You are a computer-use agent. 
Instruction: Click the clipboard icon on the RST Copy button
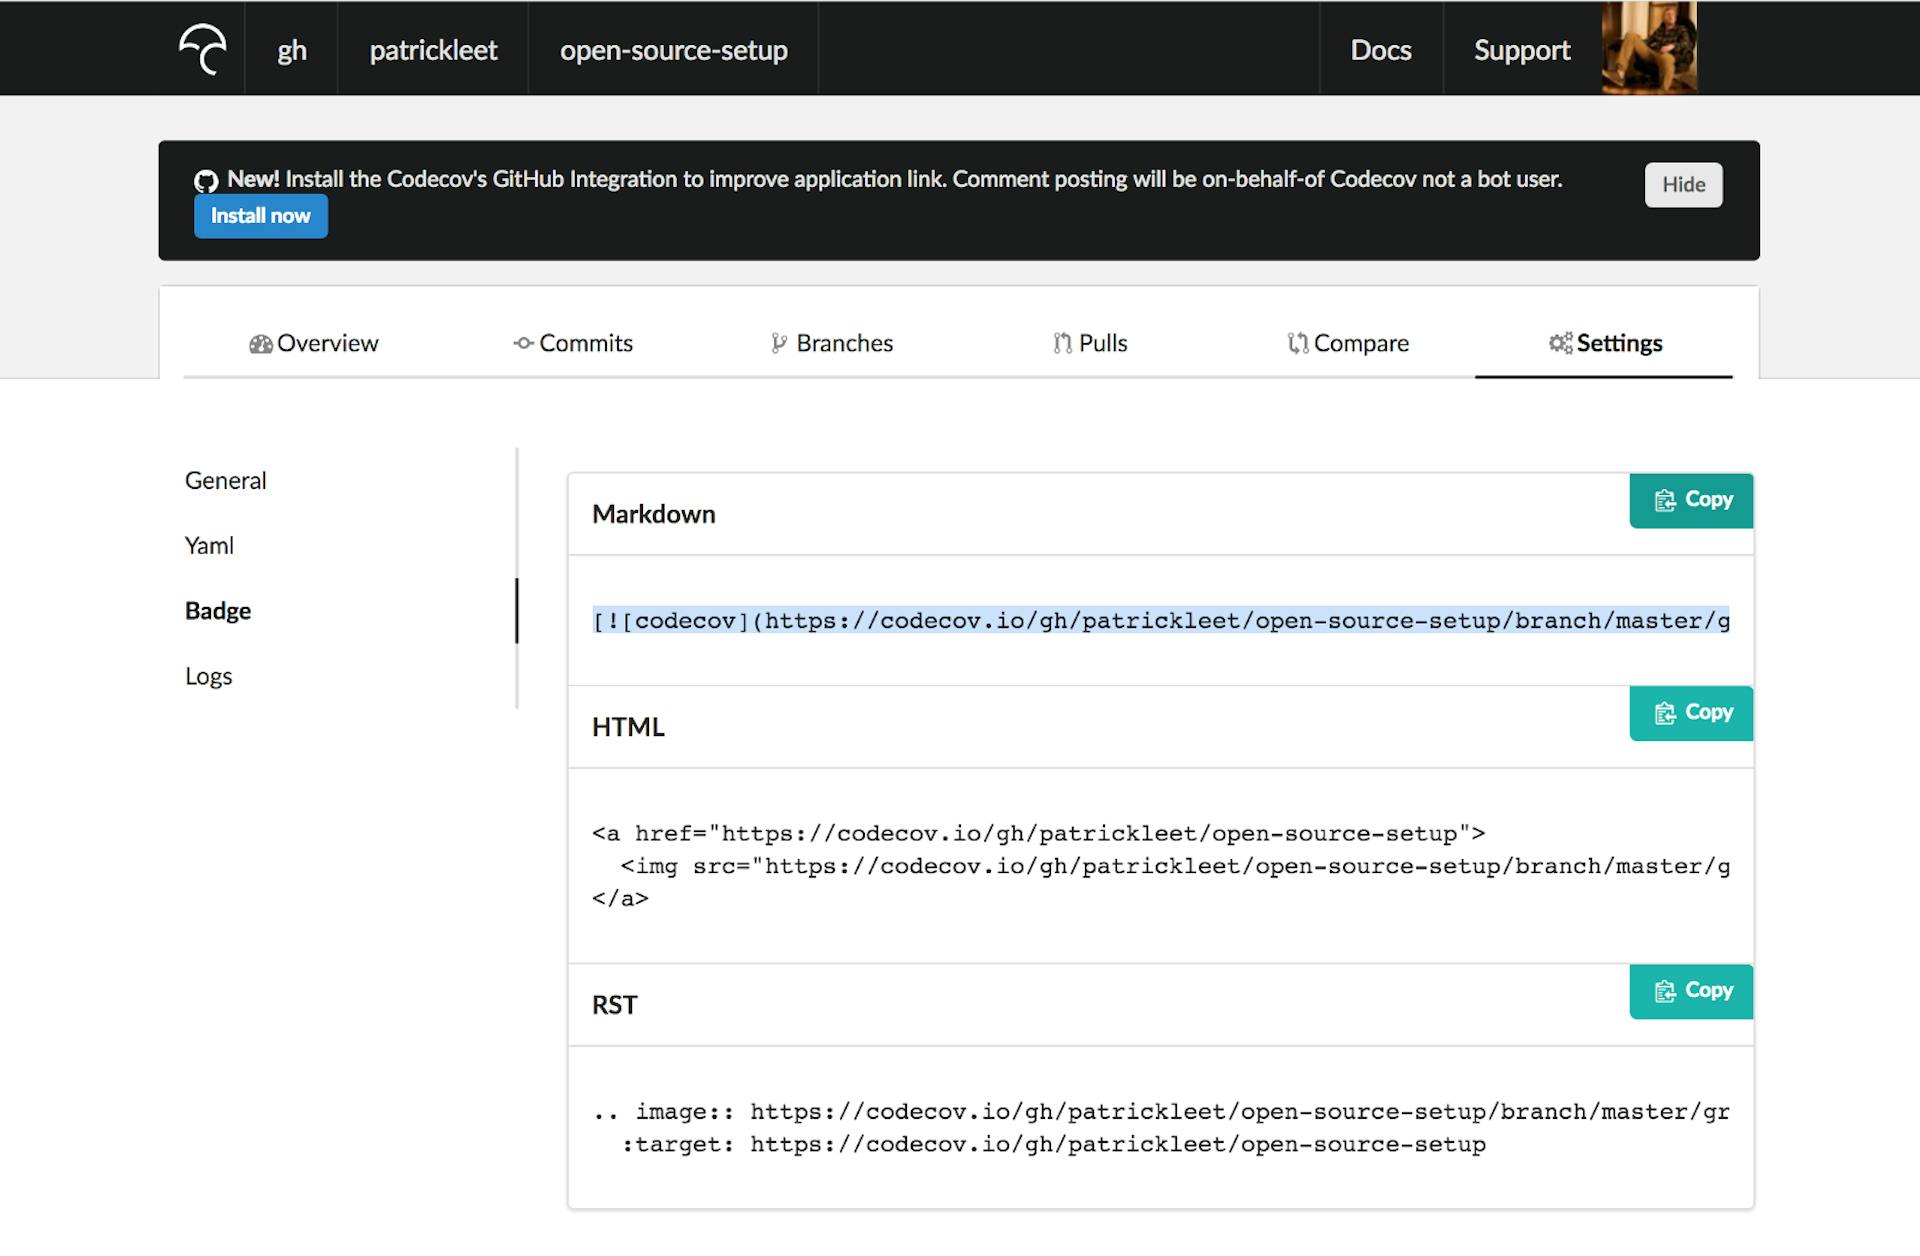pos(1665,991)
